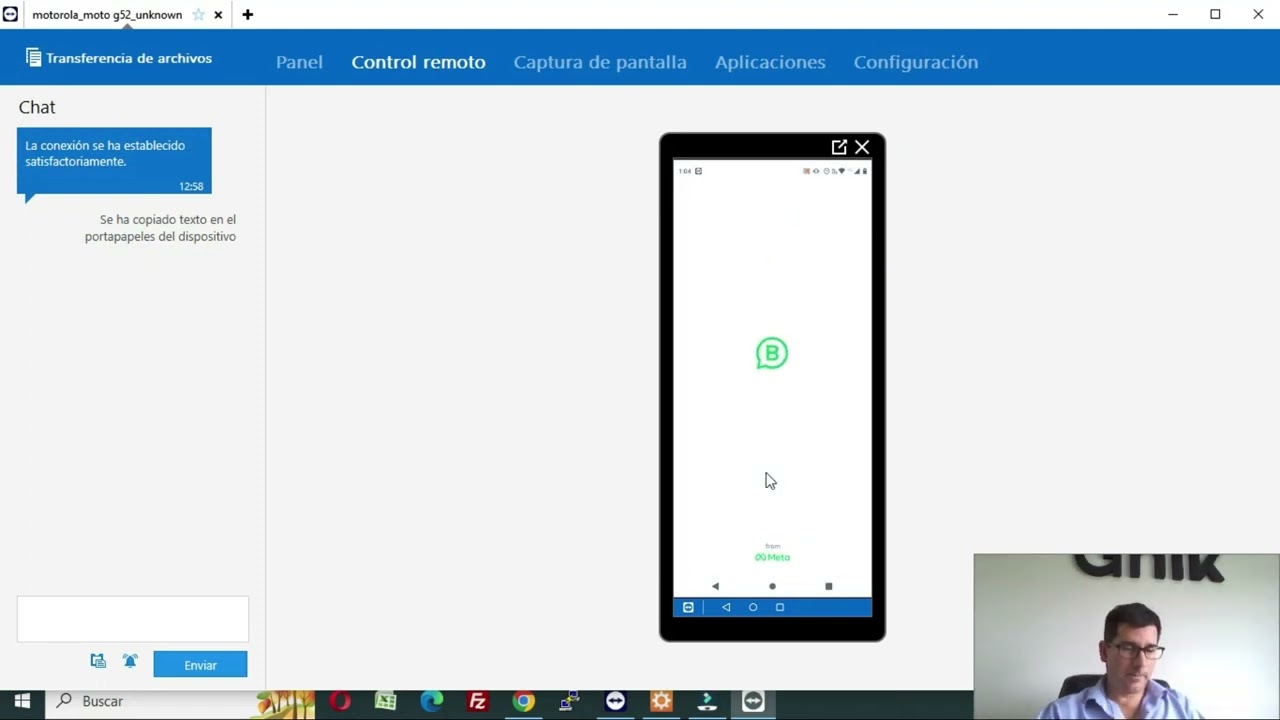This screenshot has height=720, width=1280.
Task: Open Opera from the taskbar
Action: pos(340,702)
